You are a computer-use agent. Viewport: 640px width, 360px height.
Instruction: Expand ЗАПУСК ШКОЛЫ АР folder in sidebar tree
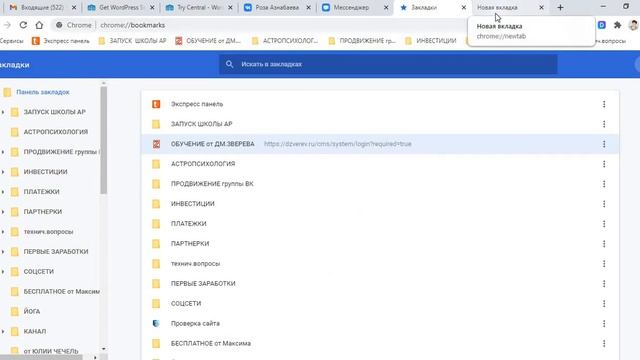(x=3, y=112)
